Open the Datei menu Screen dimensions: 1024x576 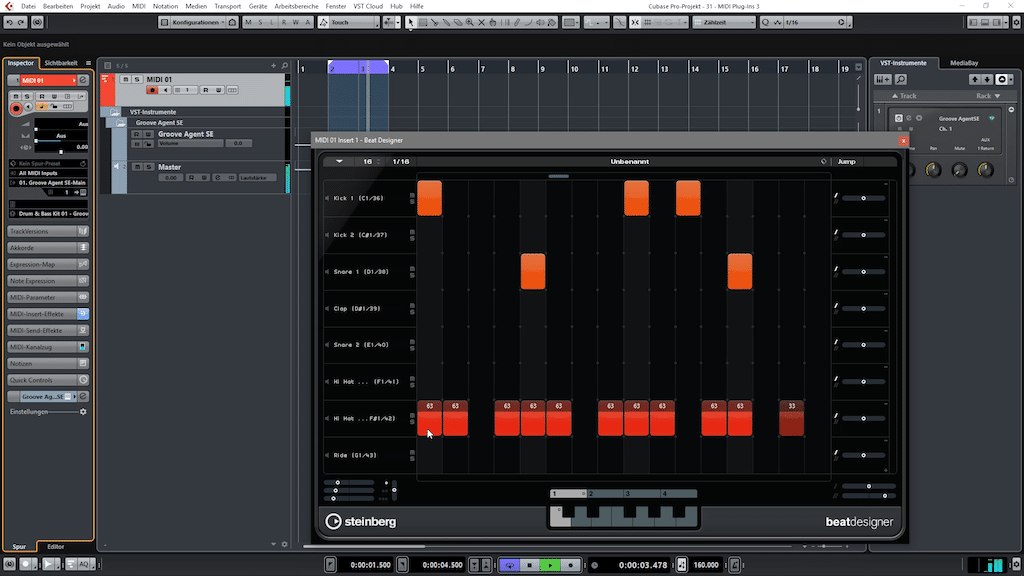click(29, 6)
